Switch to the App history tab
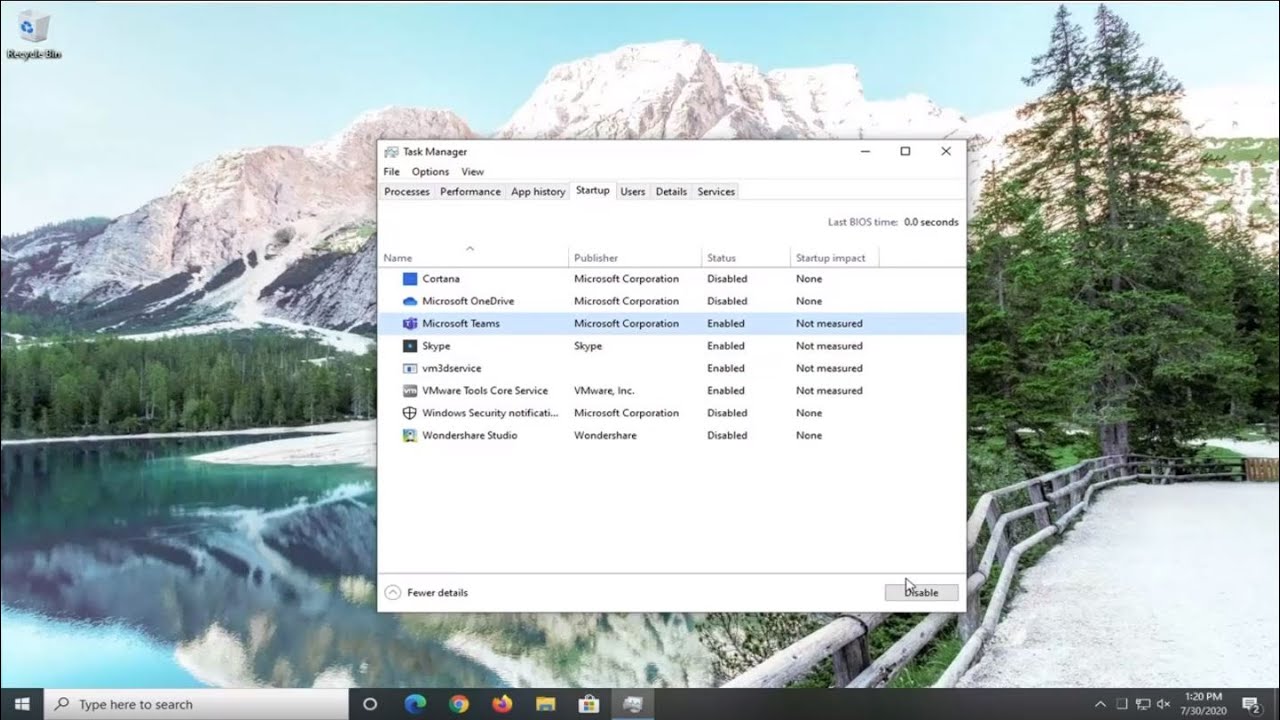1280x720 pixels. click(x=538, y=192)
